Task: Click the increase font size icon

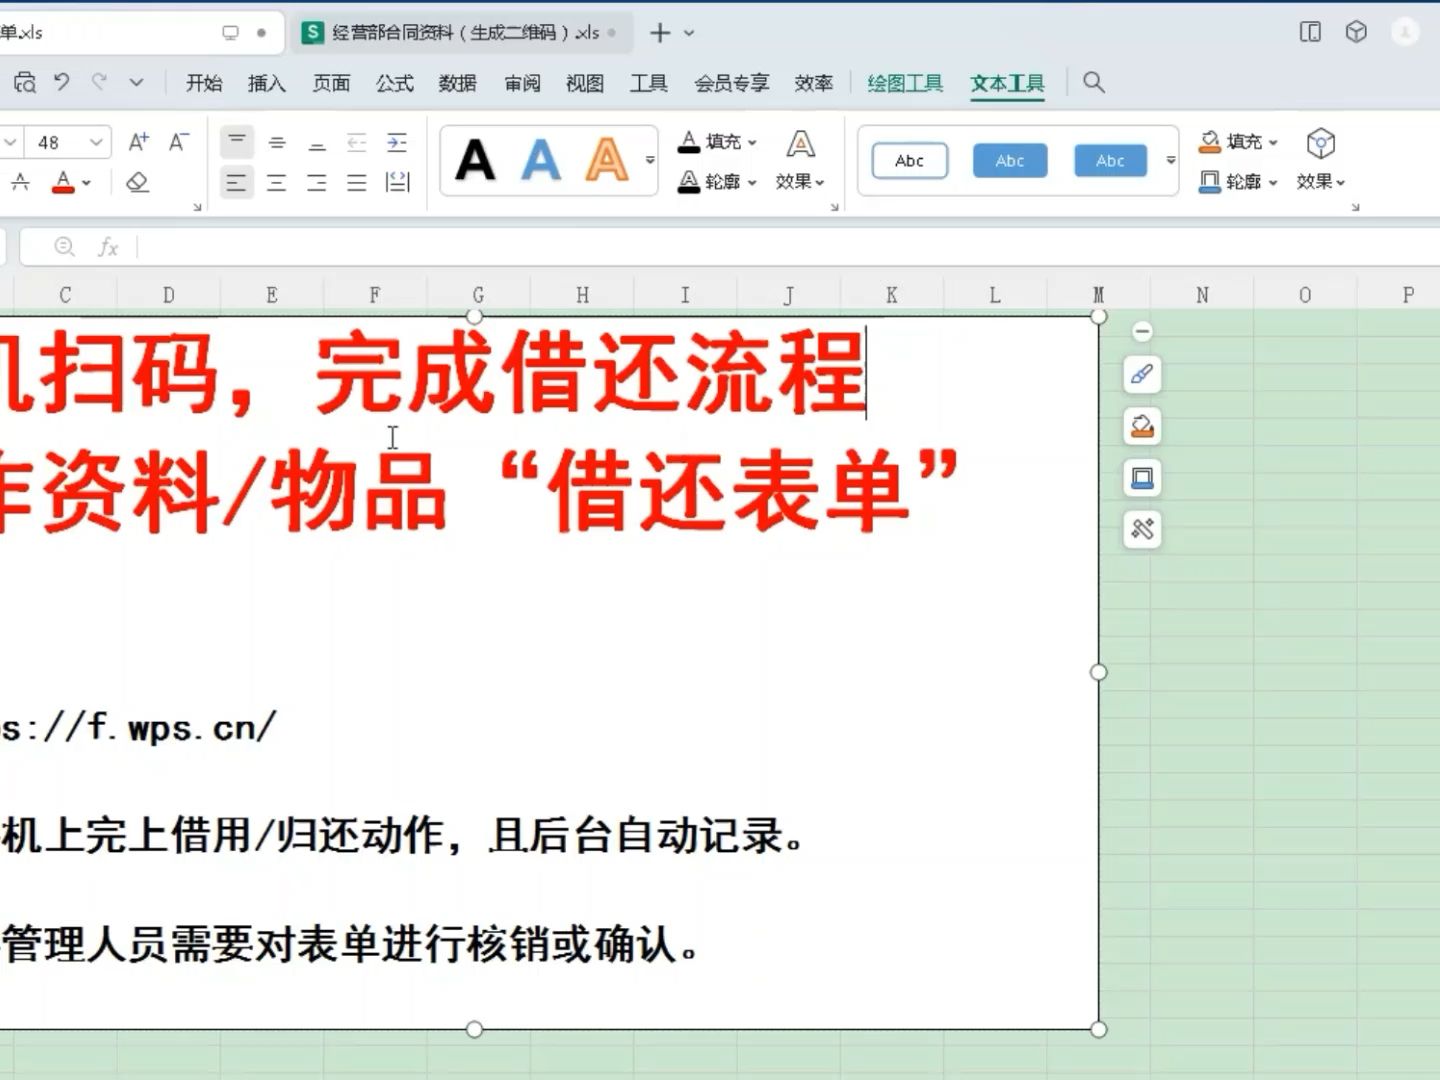Action: 138,140
